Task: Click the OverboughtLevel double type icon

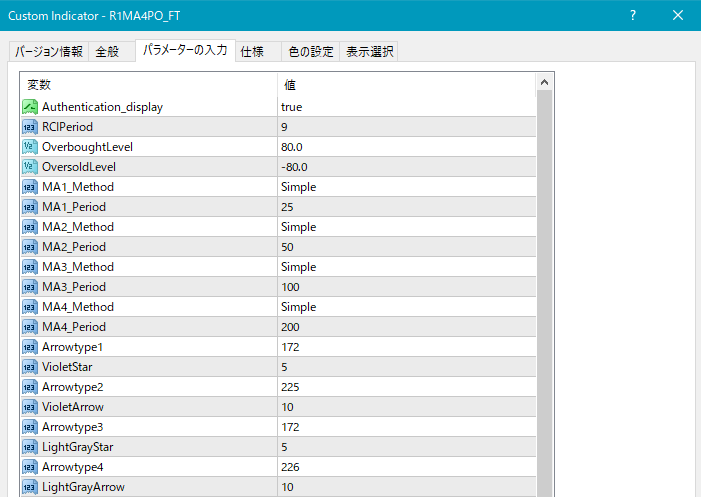Action: tap(30, 147)
